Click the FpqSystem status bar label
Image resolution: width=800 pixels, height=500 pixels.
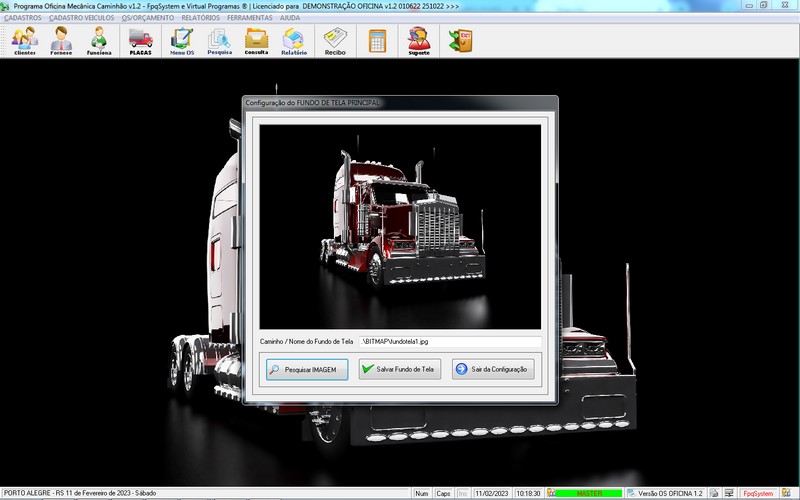[x=758, y=493]
